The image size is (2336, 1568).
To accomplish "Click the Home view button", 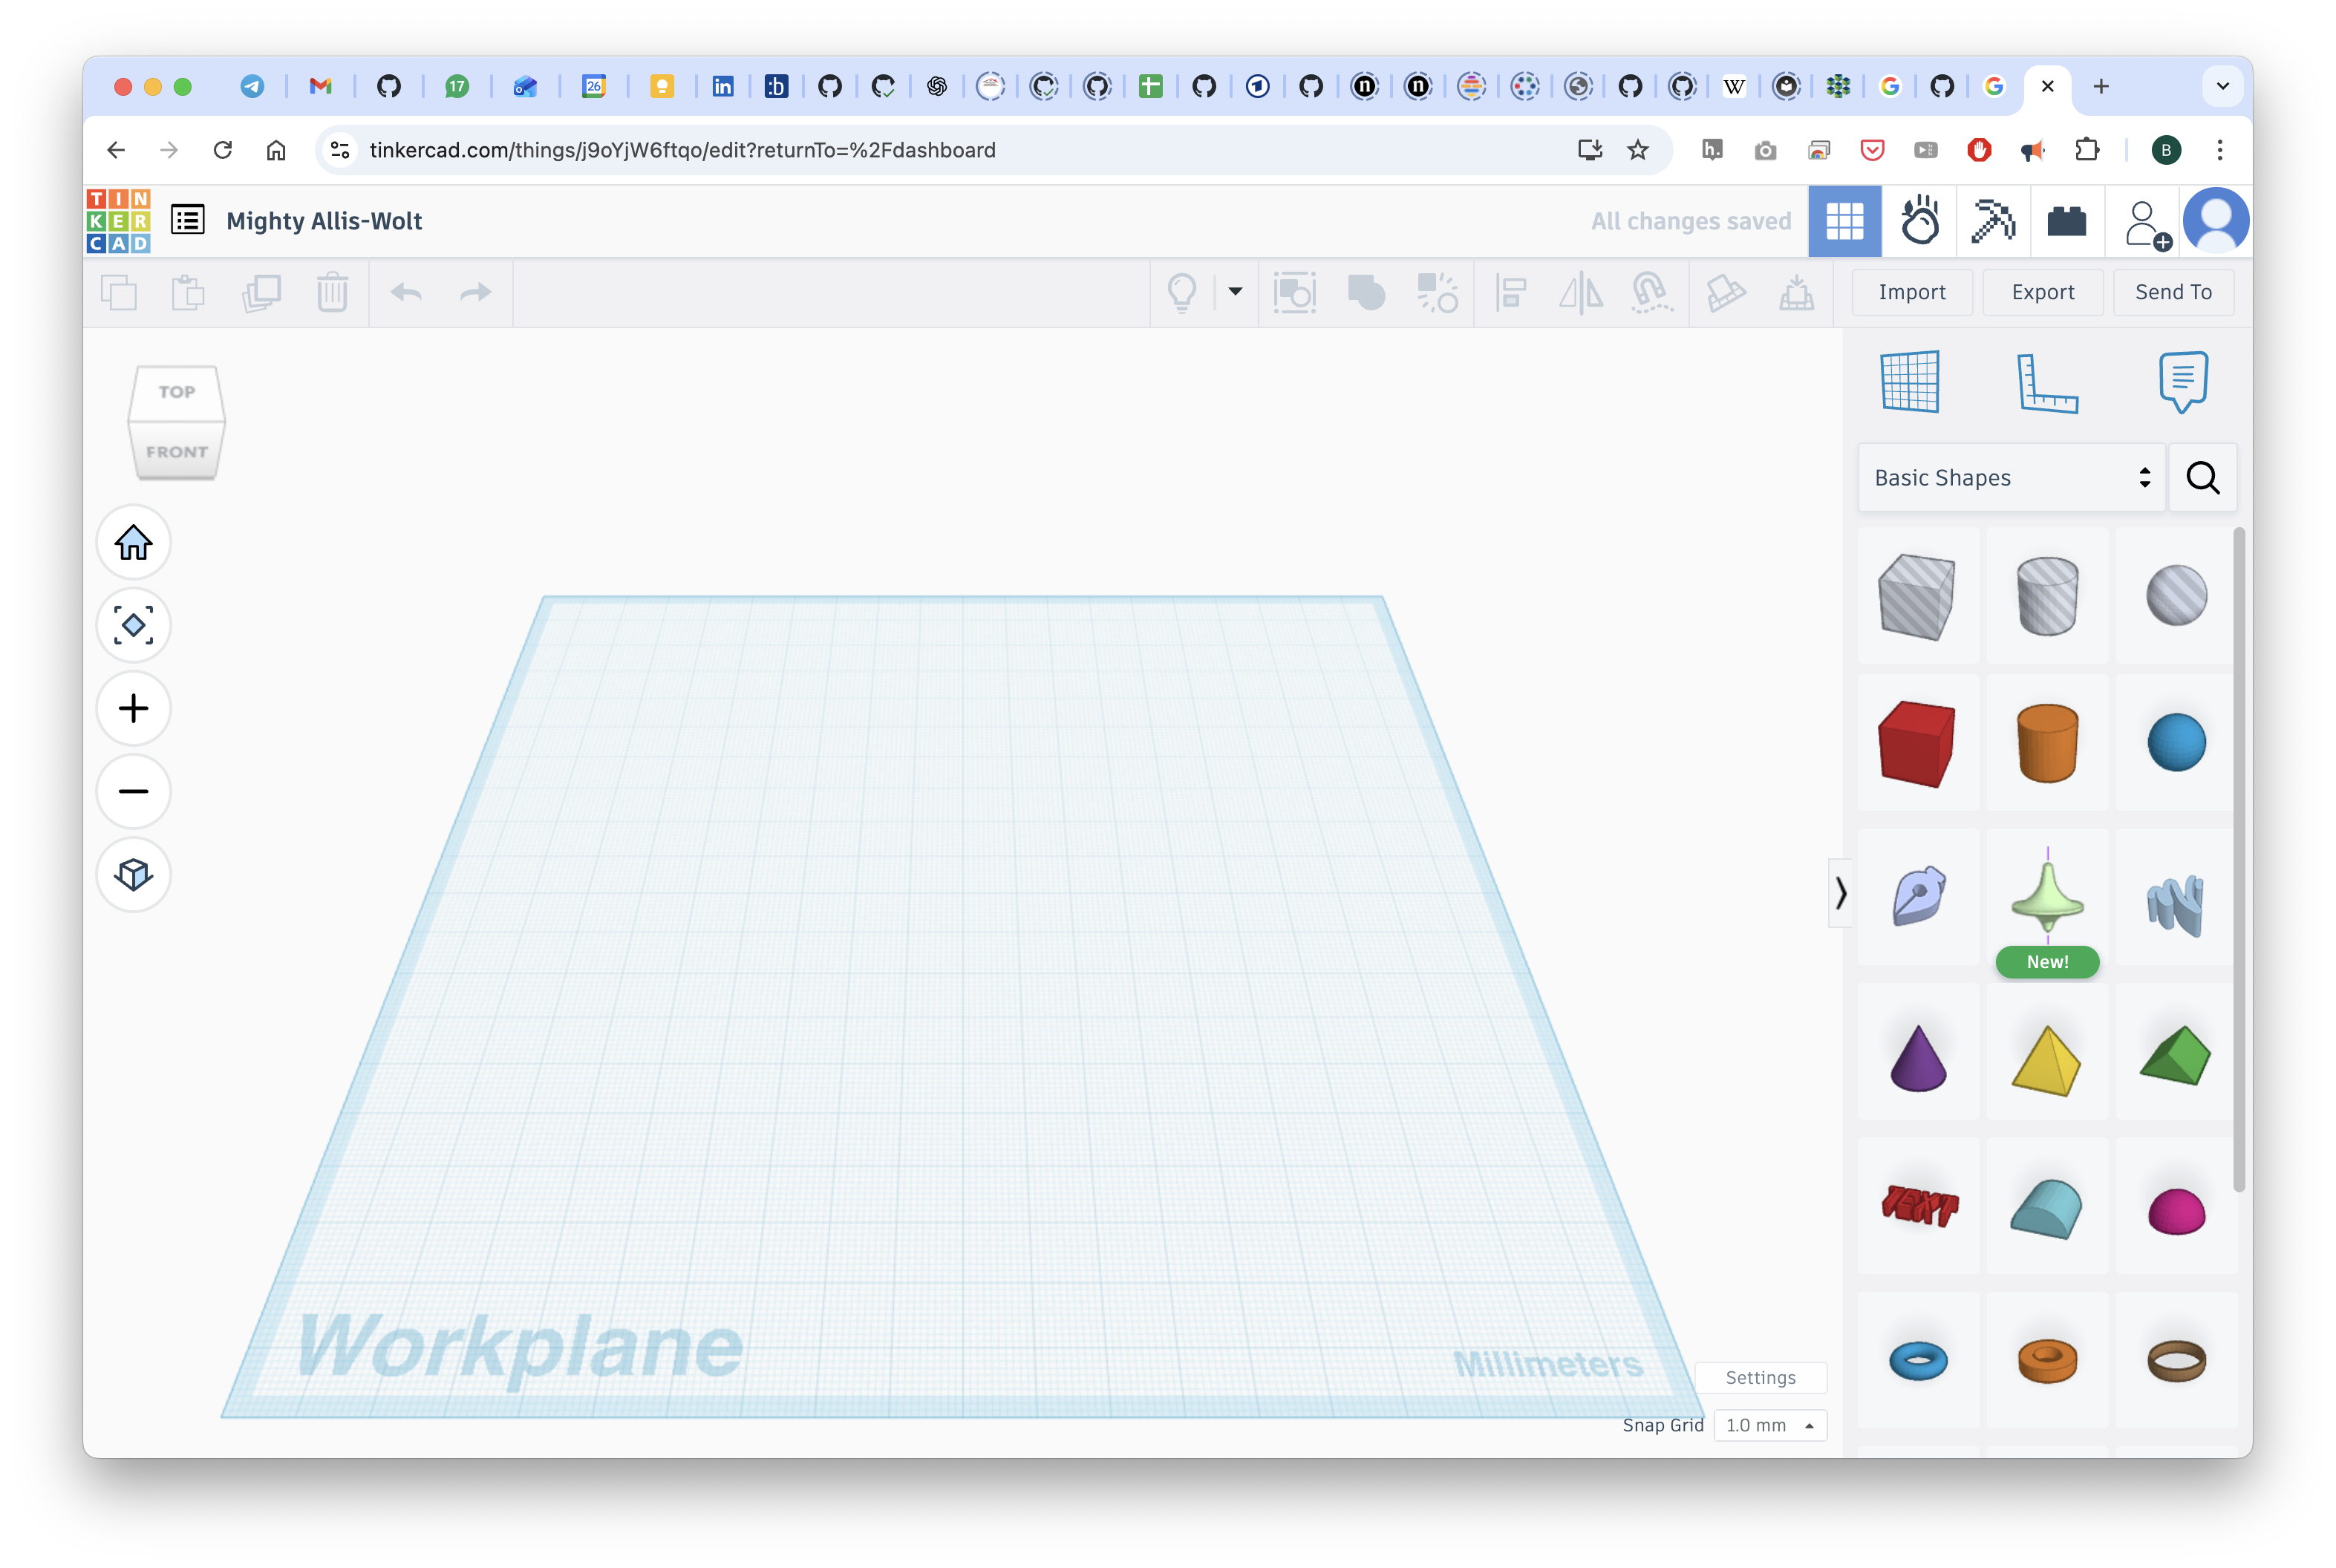I will click(133, 543).
